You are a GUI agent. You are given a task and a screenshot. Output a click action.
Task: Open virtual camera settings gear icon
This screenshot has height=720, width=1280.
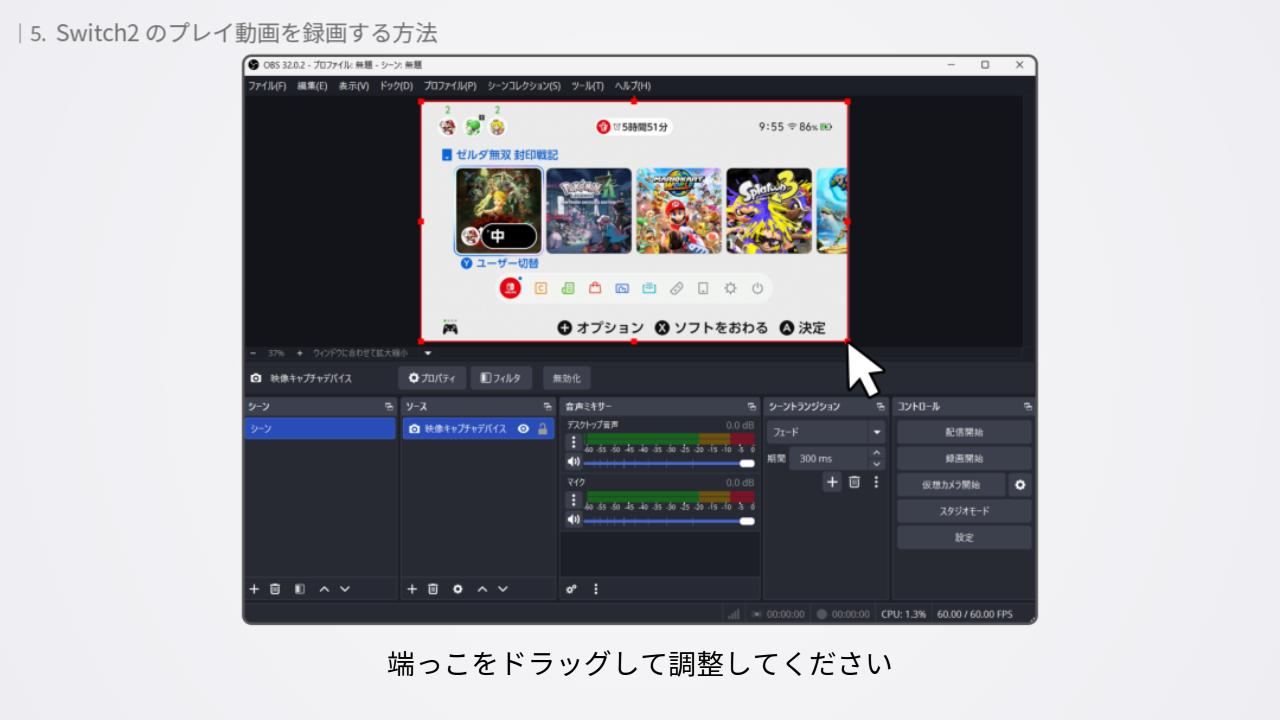[x=1020, y=485]
